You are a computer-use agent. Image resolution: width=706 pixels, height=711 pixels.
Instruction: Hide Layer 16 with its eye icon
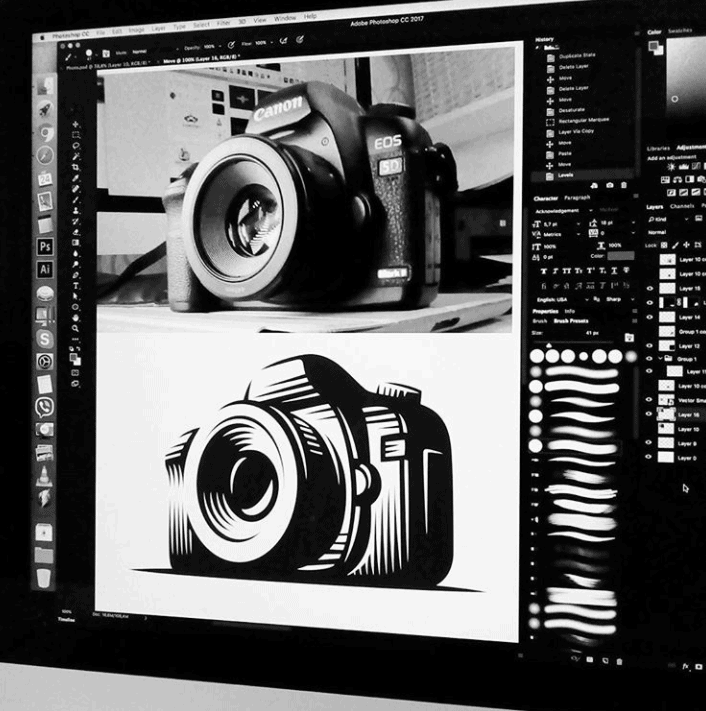pyautogui.click(x=649, y=414)
